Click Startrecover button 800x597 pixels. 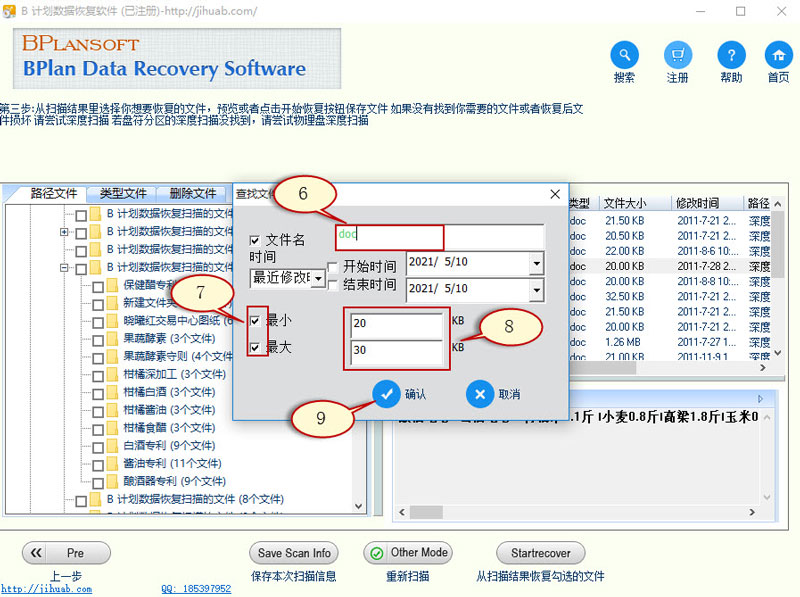tap(541, 553)
